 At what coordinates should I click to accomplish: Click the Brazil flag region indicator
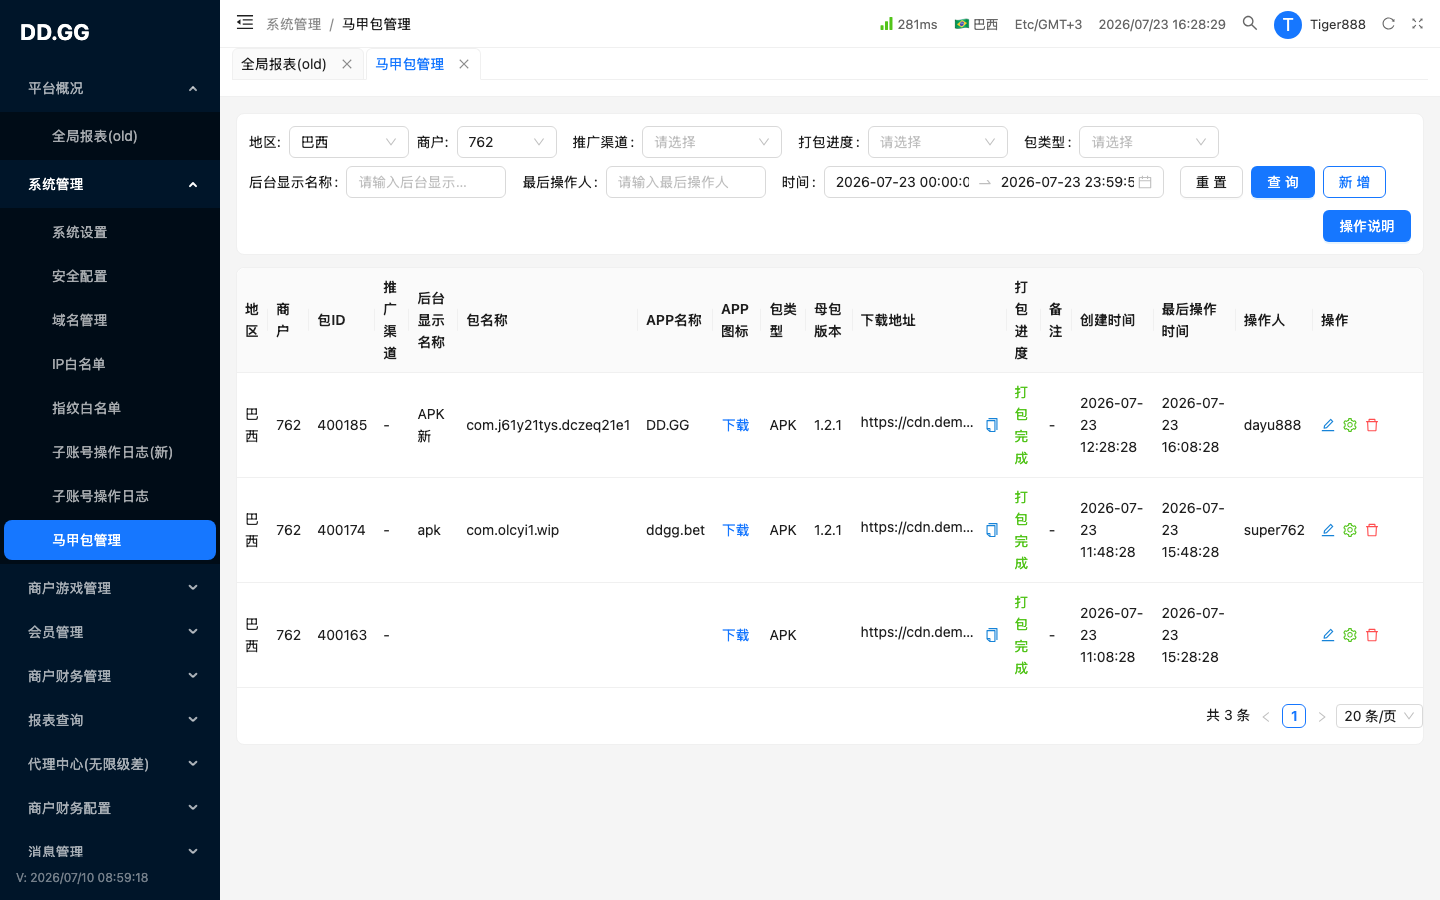point(976,24)
